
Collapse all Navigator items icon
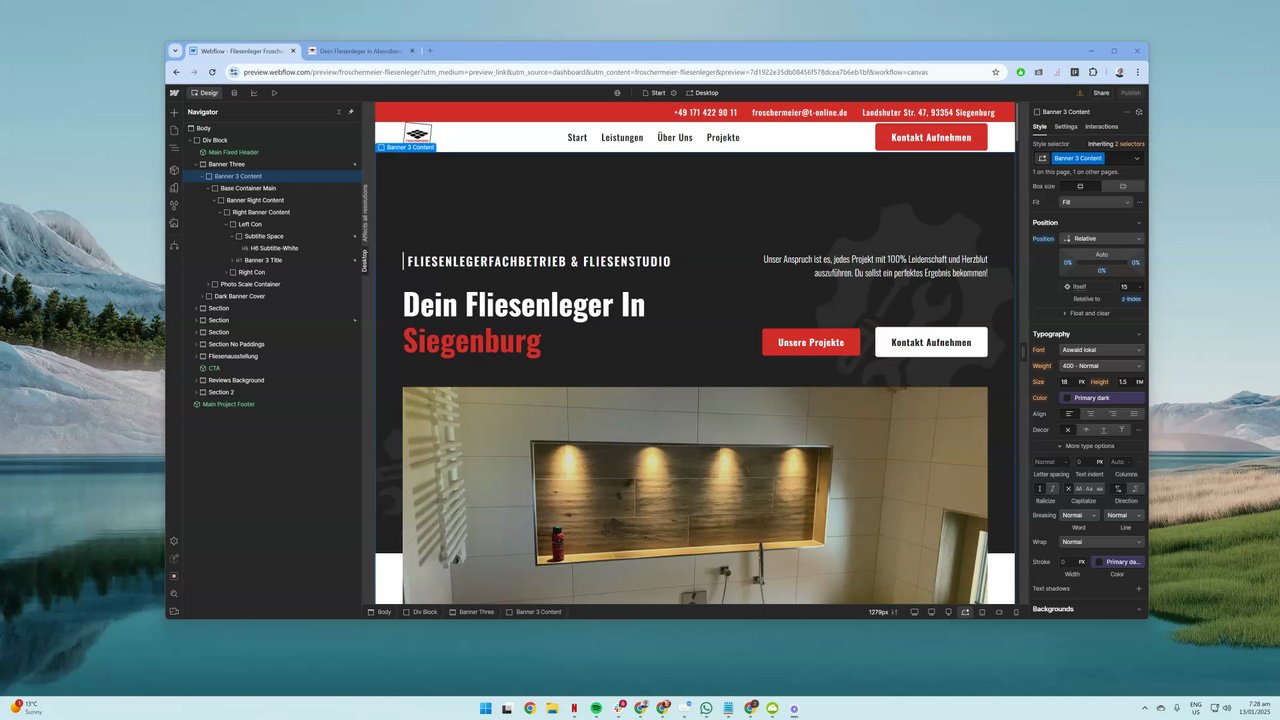[339, 112]
